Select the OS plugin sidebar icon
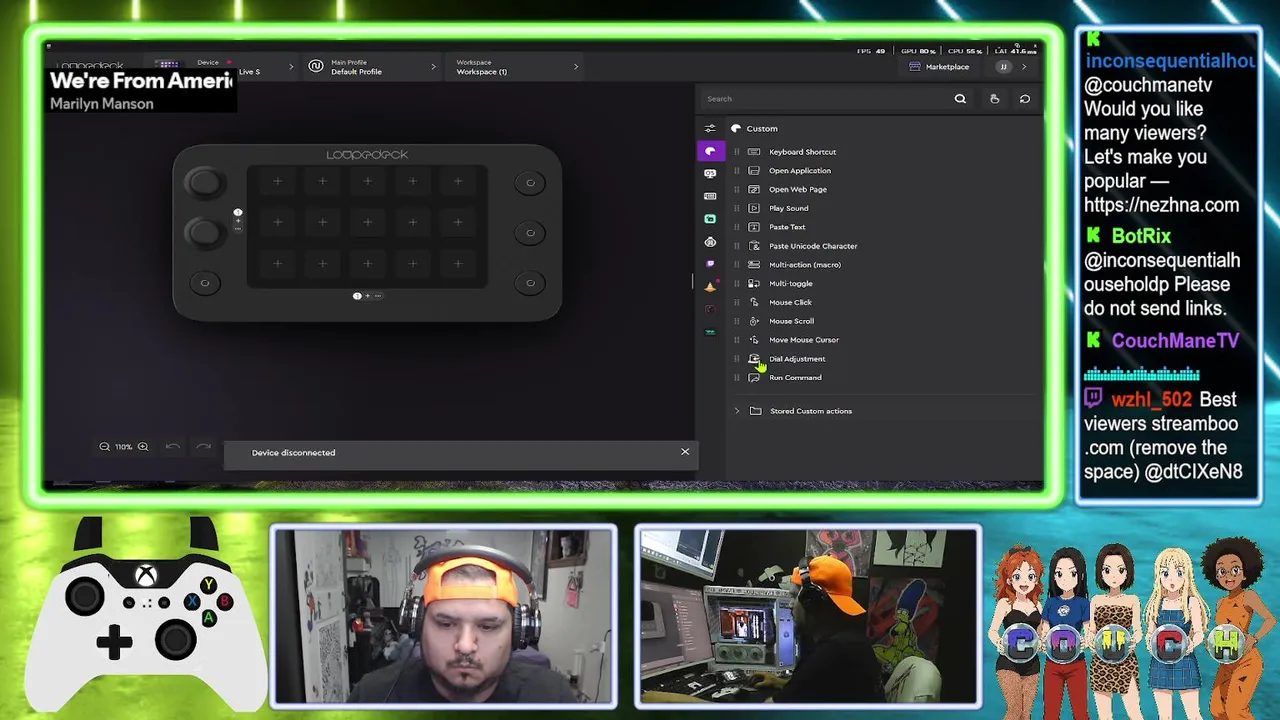 coord(710,173)
